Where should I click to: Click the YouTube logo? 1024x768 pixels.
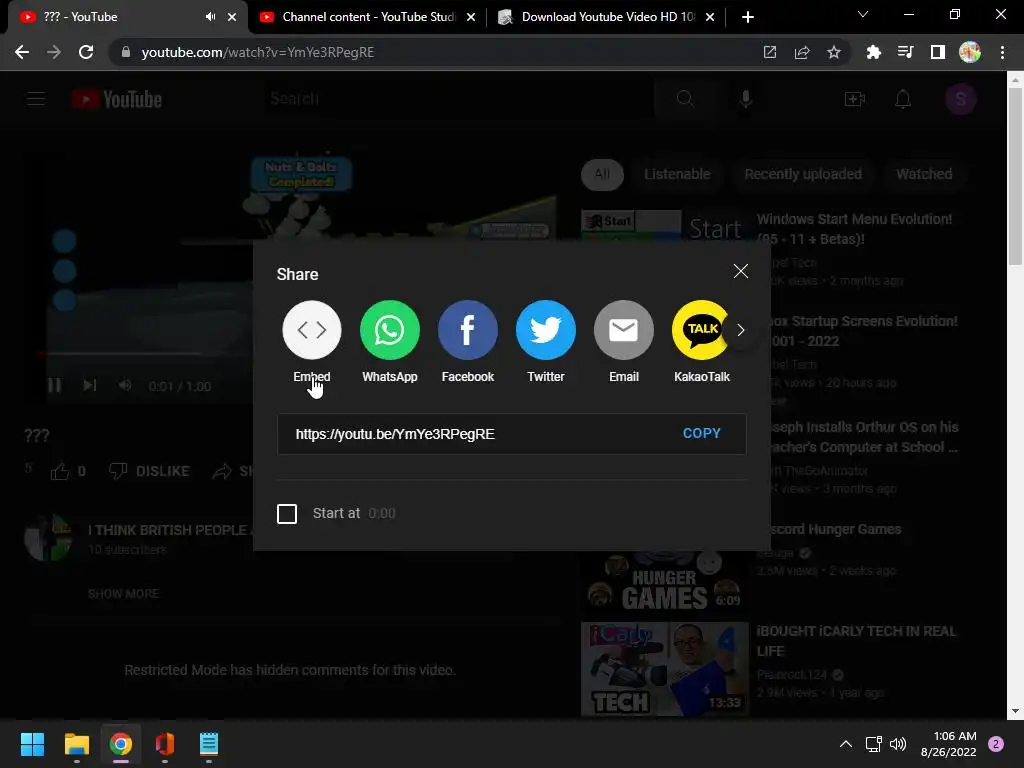click(x=117, y=99)
